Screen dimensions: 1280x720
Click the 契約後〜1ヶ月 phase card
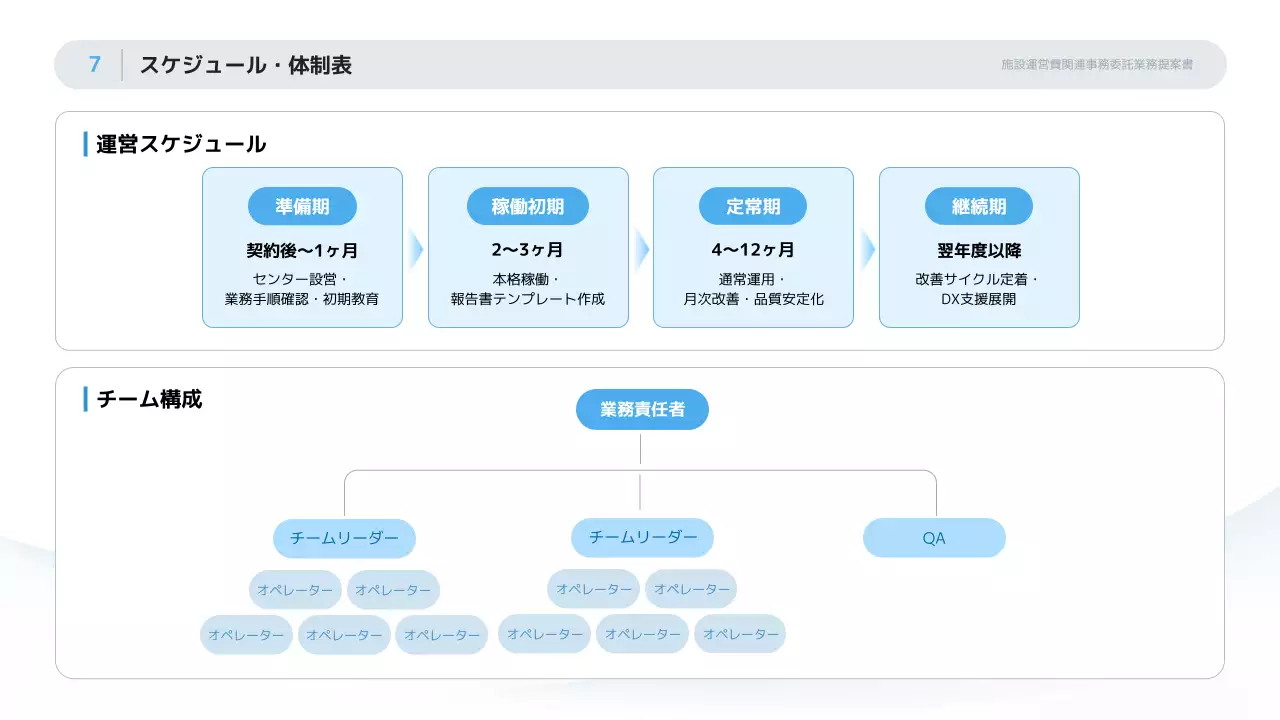pyautogui.click(x=302, y=251)
